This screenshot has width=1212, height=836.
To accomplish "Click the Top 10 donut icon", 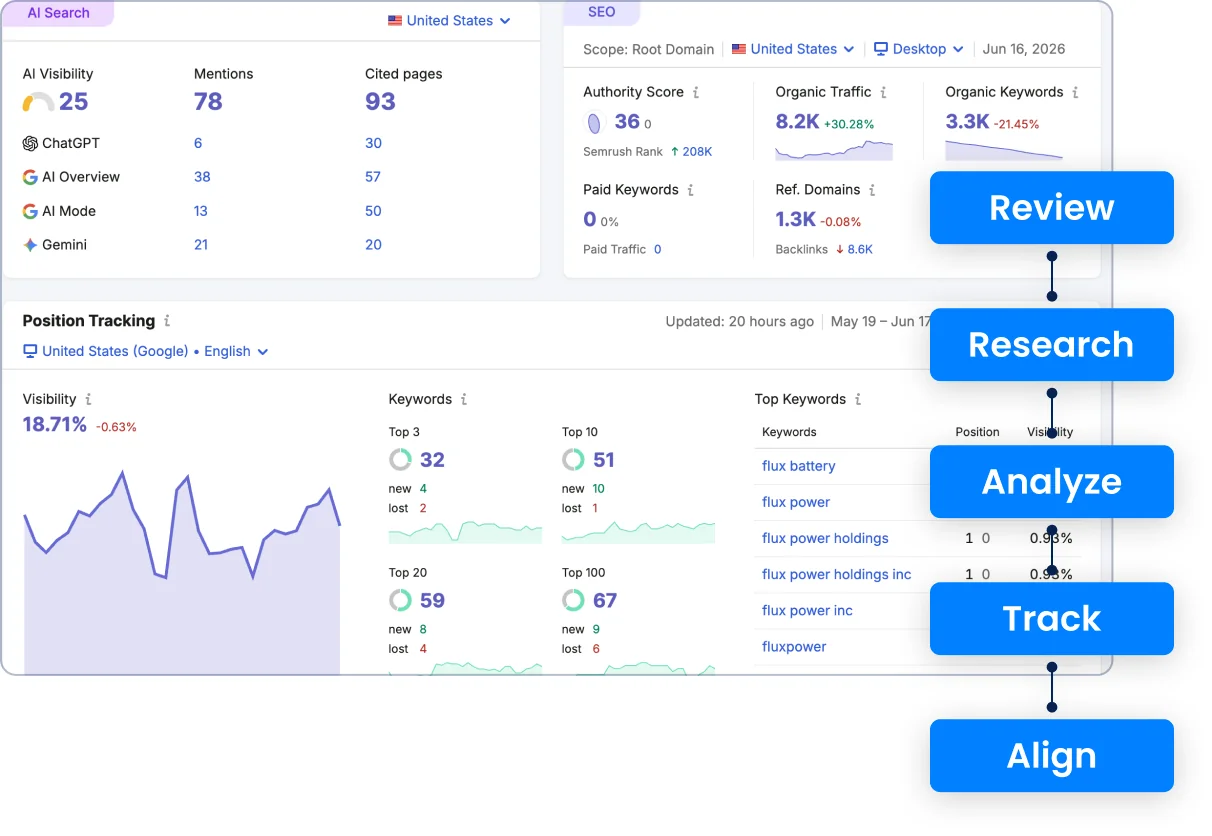I will click(x=573, y=460).
